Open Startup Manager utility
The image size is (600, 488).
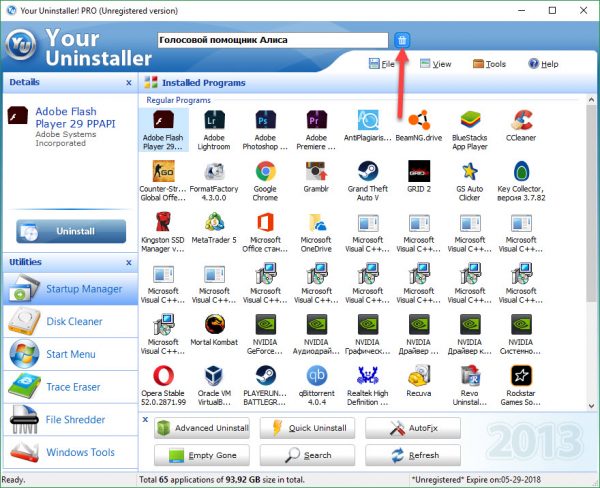click(70, 289)
